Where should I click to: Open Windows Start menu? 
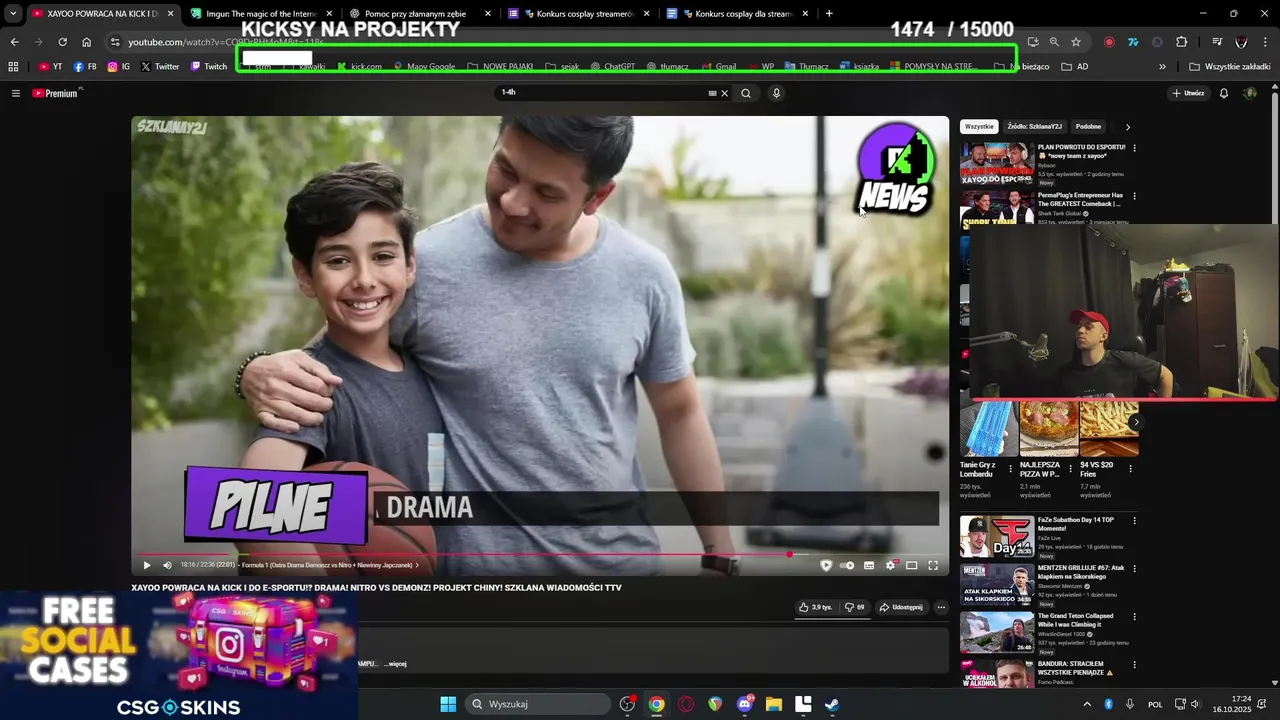[448, 704]
